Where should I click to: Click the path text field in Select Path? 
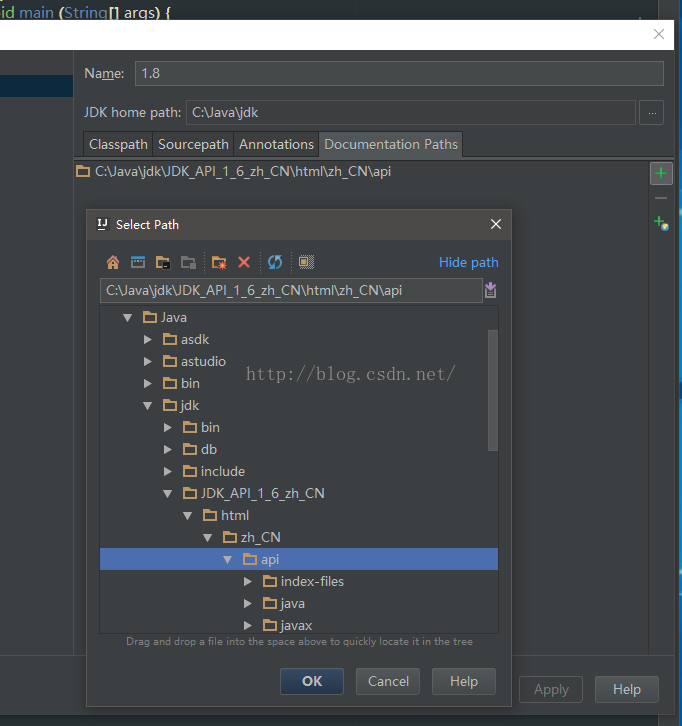point(291,290)
